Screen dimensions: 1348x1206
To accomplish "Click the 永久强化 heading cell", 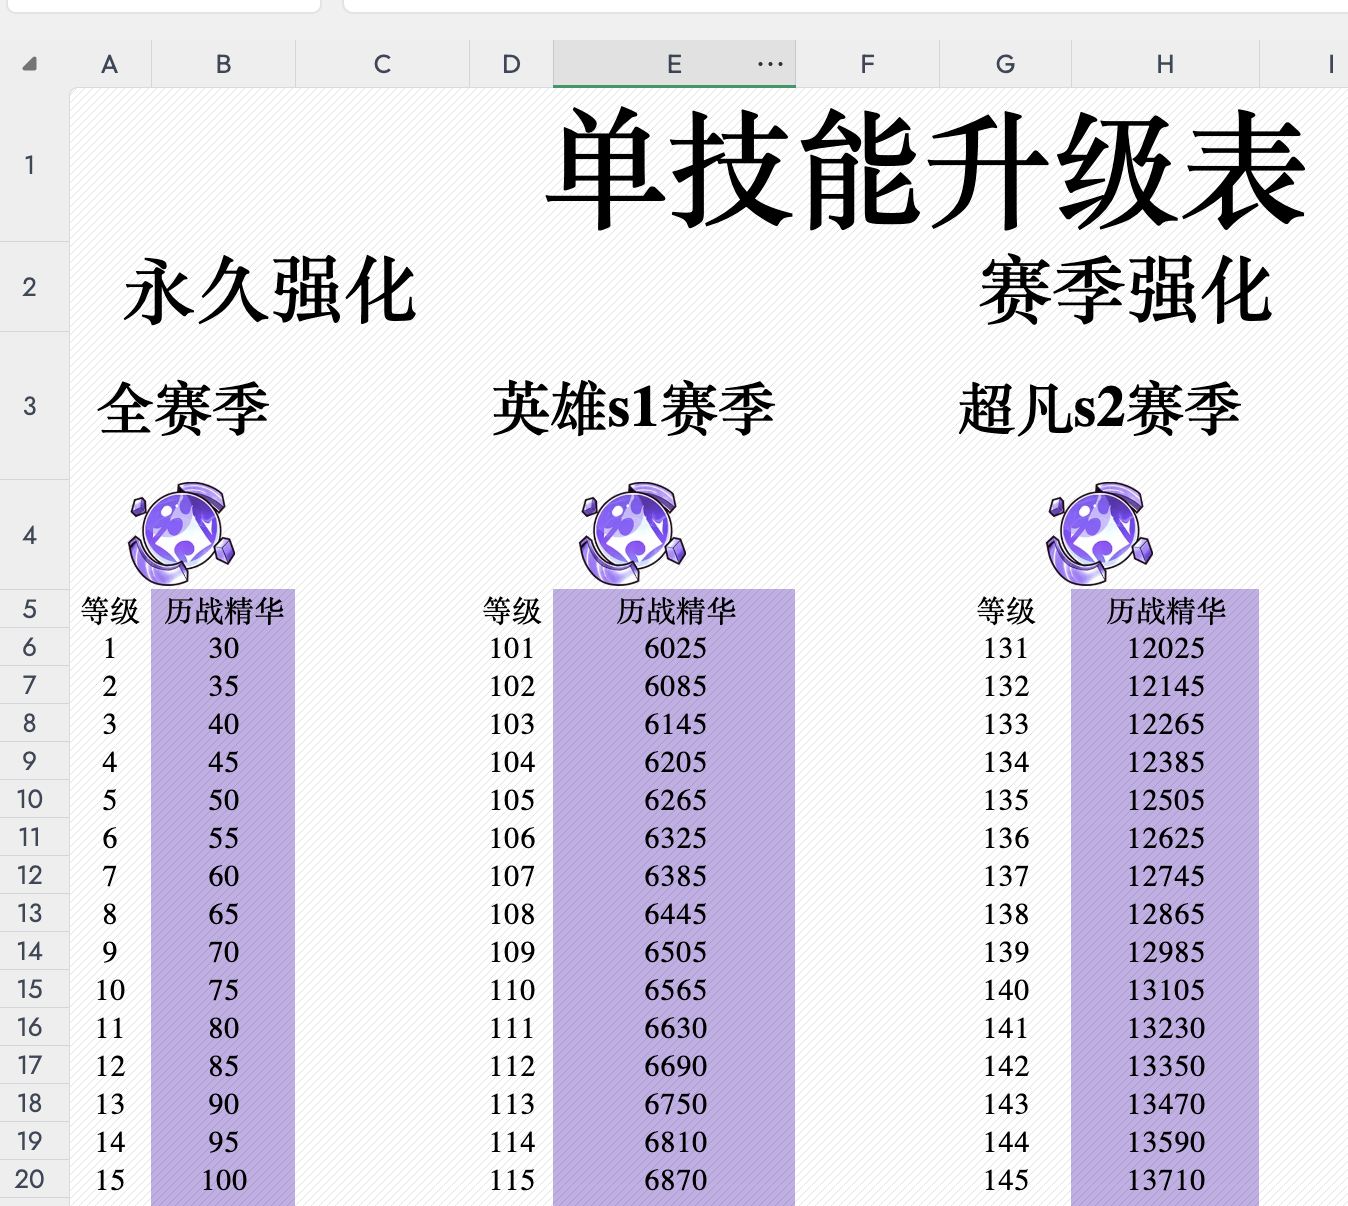I will 269,290.
